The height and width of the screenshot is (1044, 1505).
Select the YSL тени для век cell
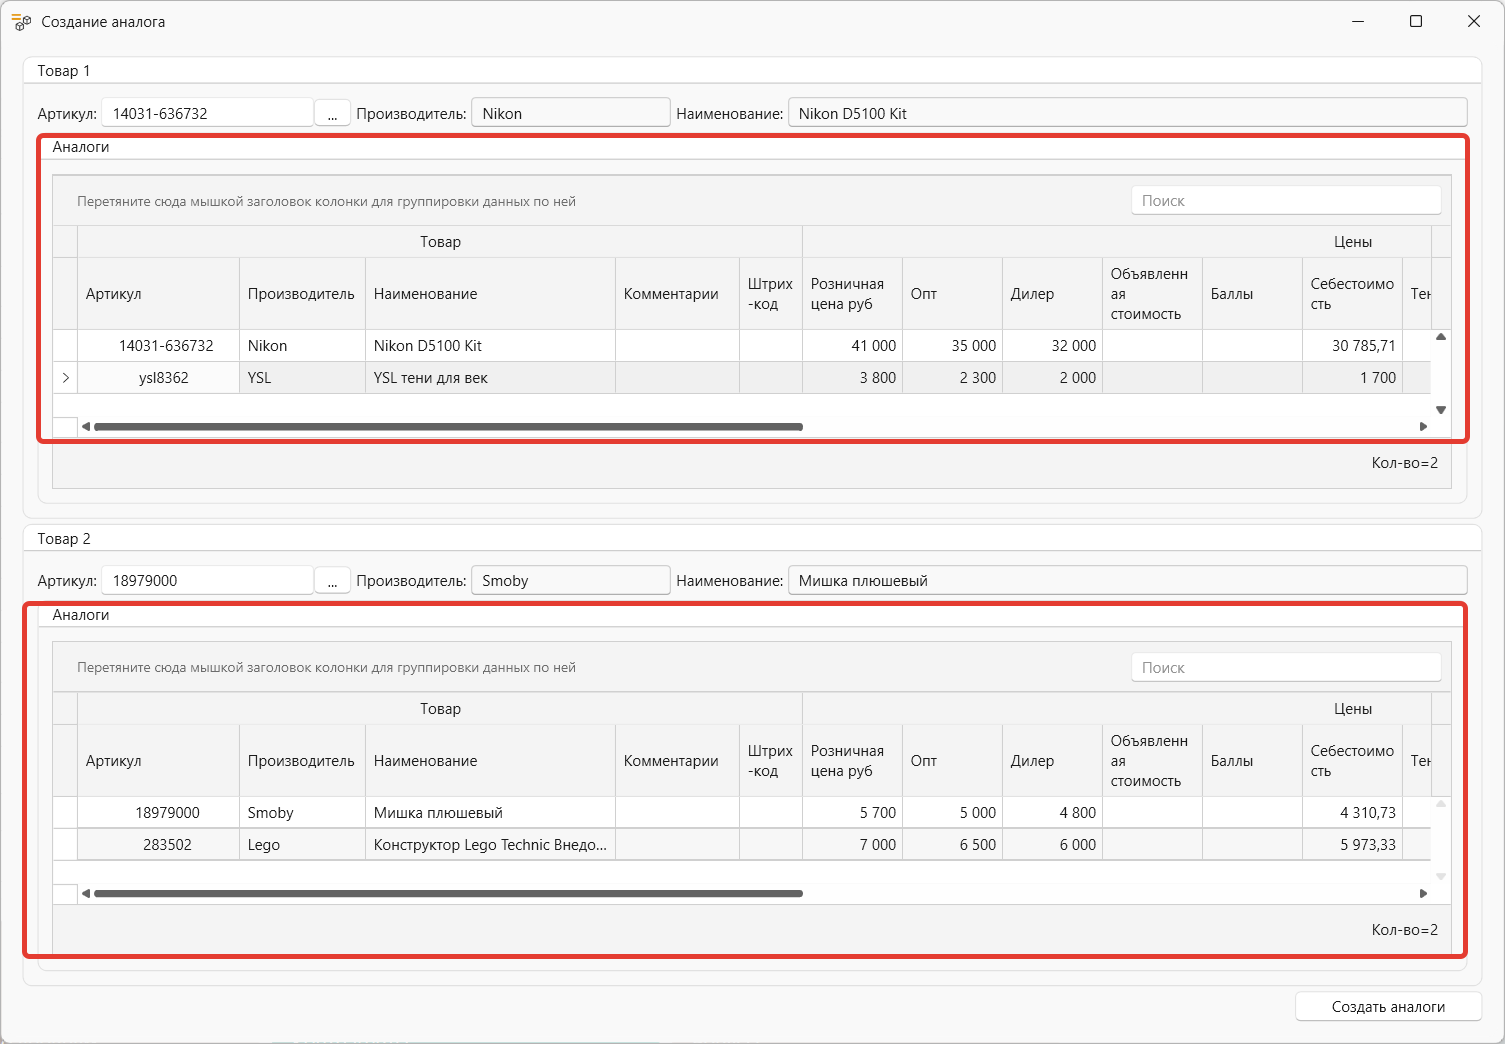pos(490,377)
